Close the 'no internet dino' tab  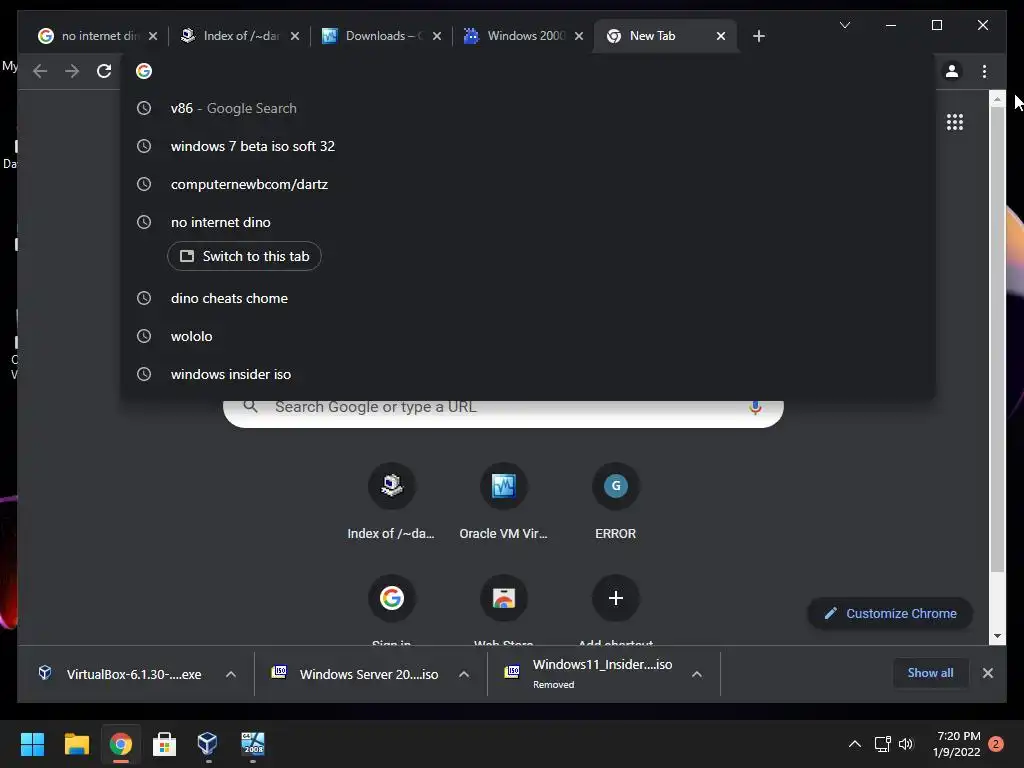point(153,36)
